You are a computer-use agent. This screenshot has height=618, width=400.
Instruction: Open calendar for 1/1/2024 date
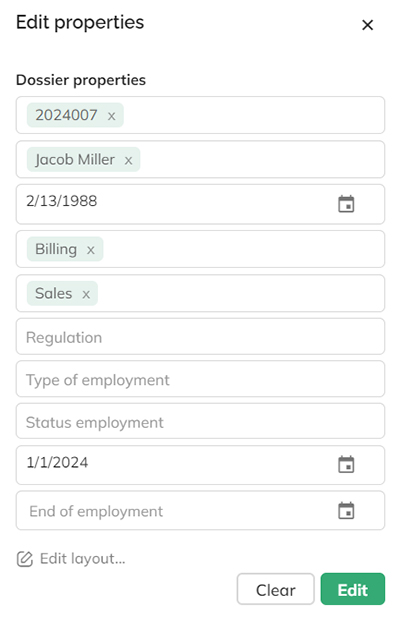pos(346,464)
